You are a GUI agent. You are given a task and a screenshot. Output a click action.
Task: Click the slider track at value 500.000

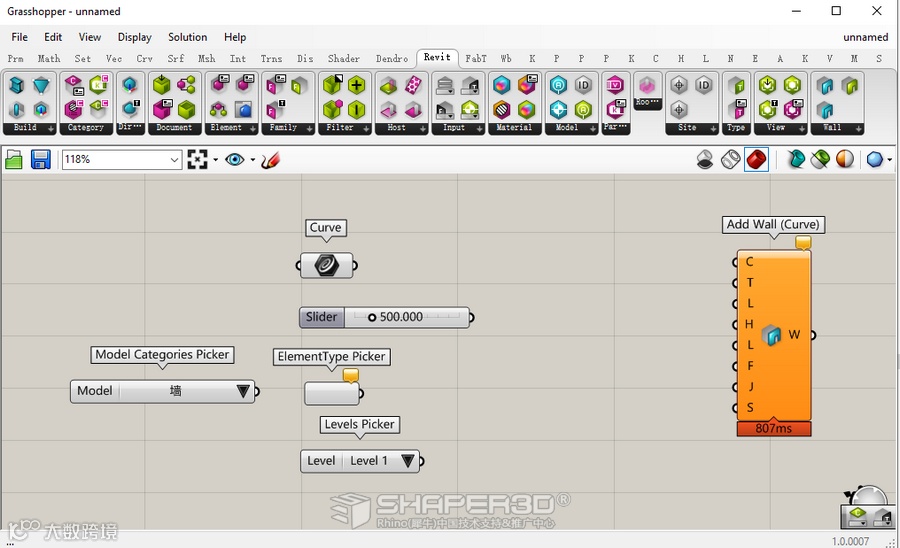tap(406, 317)
